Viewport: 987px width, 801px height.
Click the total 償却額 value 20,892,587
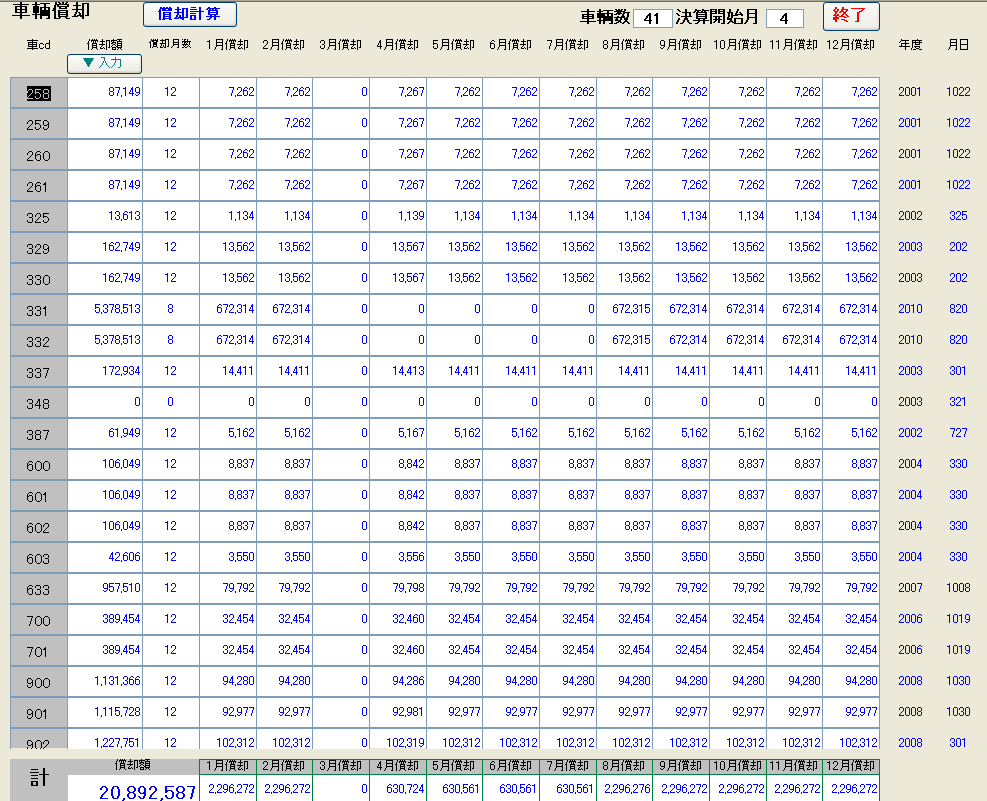point(132,792)
